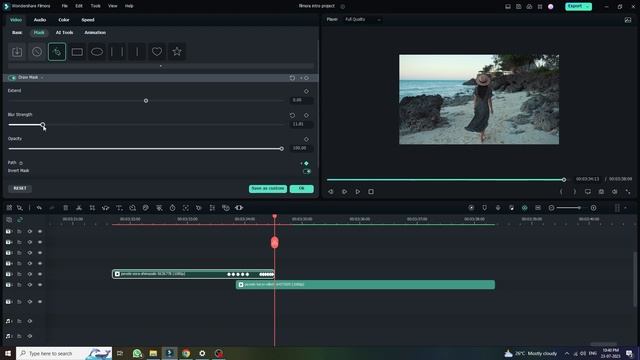Choose the heart mask shape

pyautogui.click(x=157, y=52)
